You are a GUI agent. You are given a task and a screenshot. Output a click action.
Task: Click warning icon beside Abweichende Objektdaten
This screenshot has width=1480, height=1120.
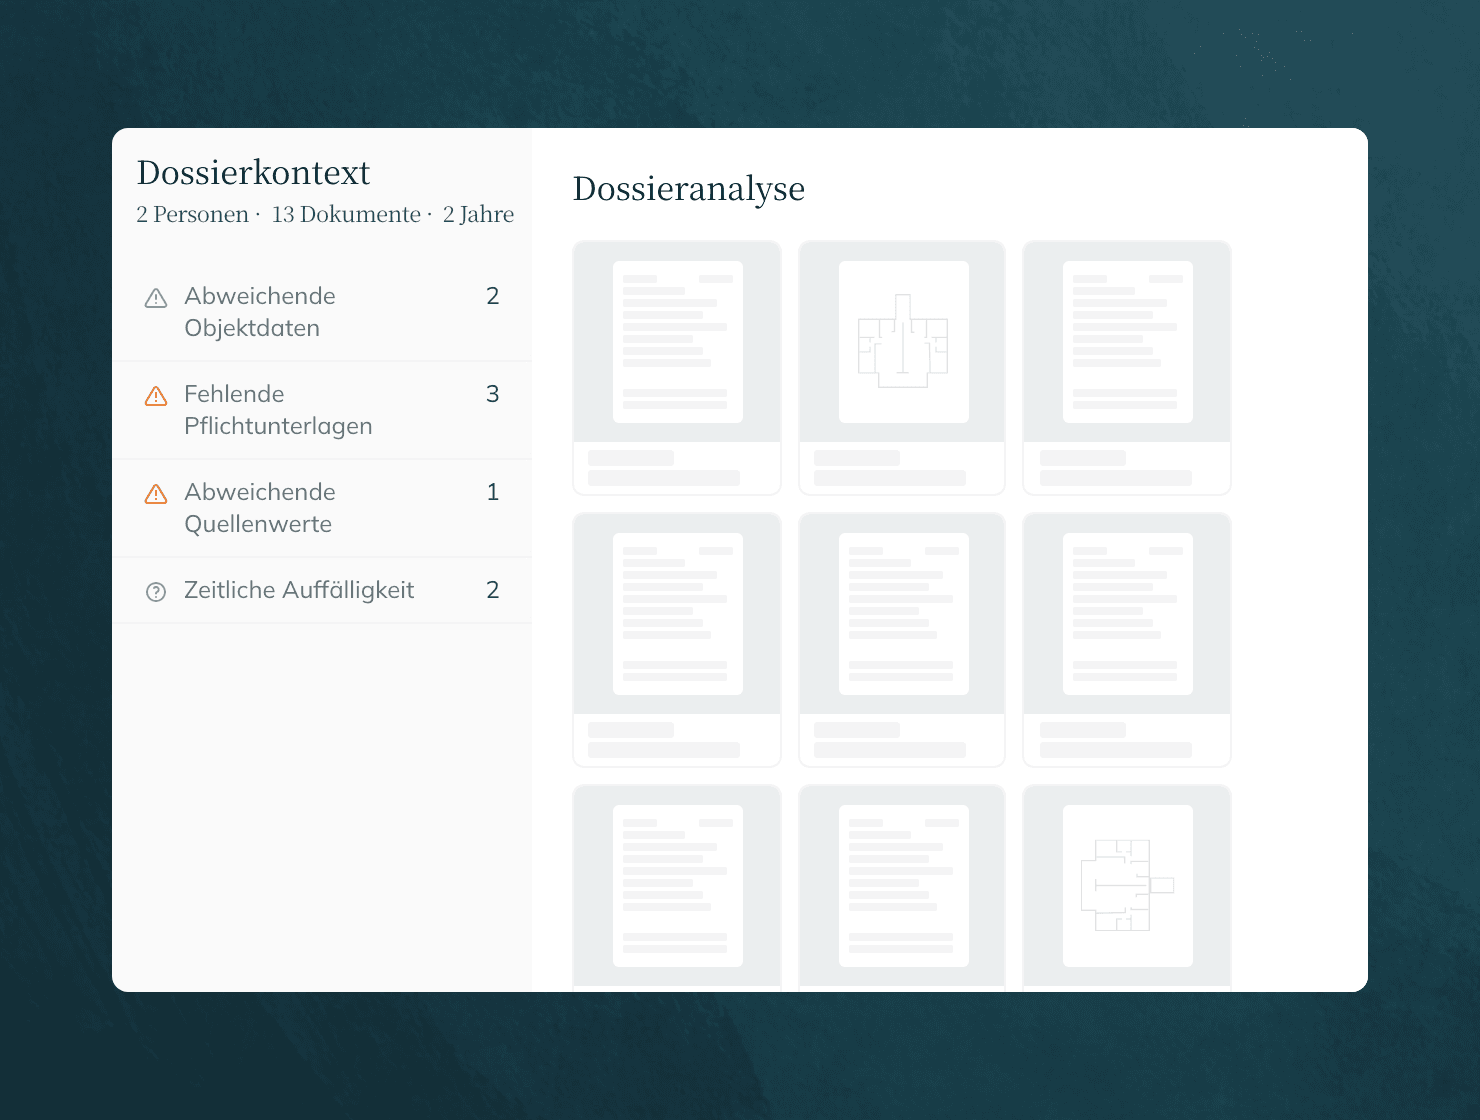(x=156, y=298)
